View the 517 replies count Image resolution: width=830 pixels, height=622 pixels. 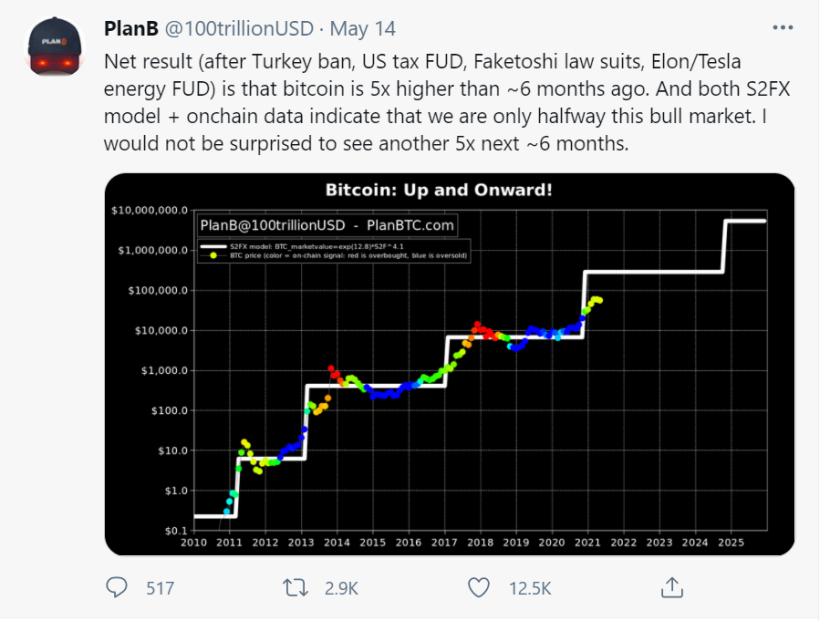160,588
